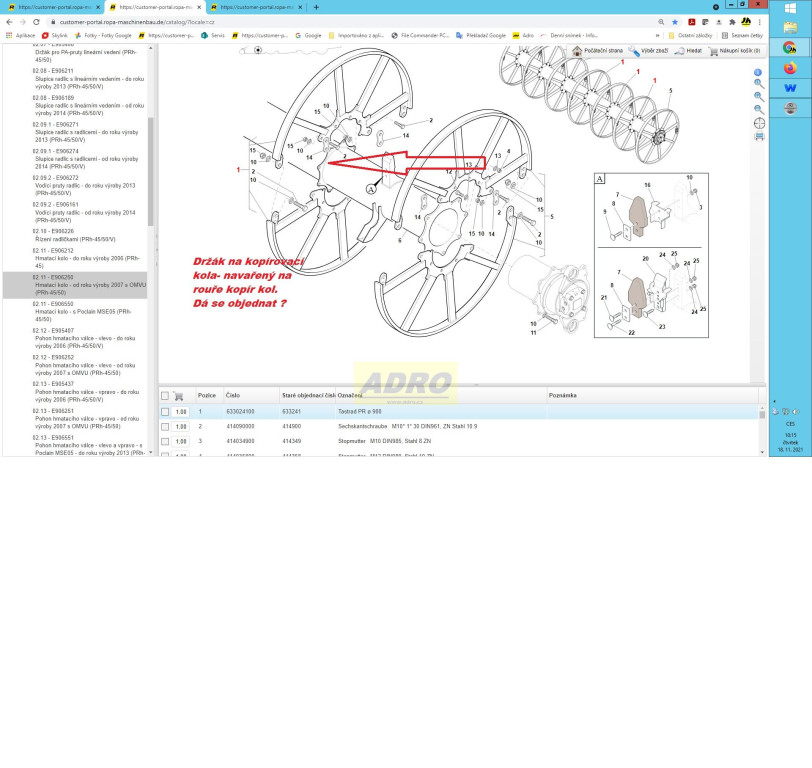Open the Adro bookmark
This screenshot has height=768, width=812.
click(523, 36)
